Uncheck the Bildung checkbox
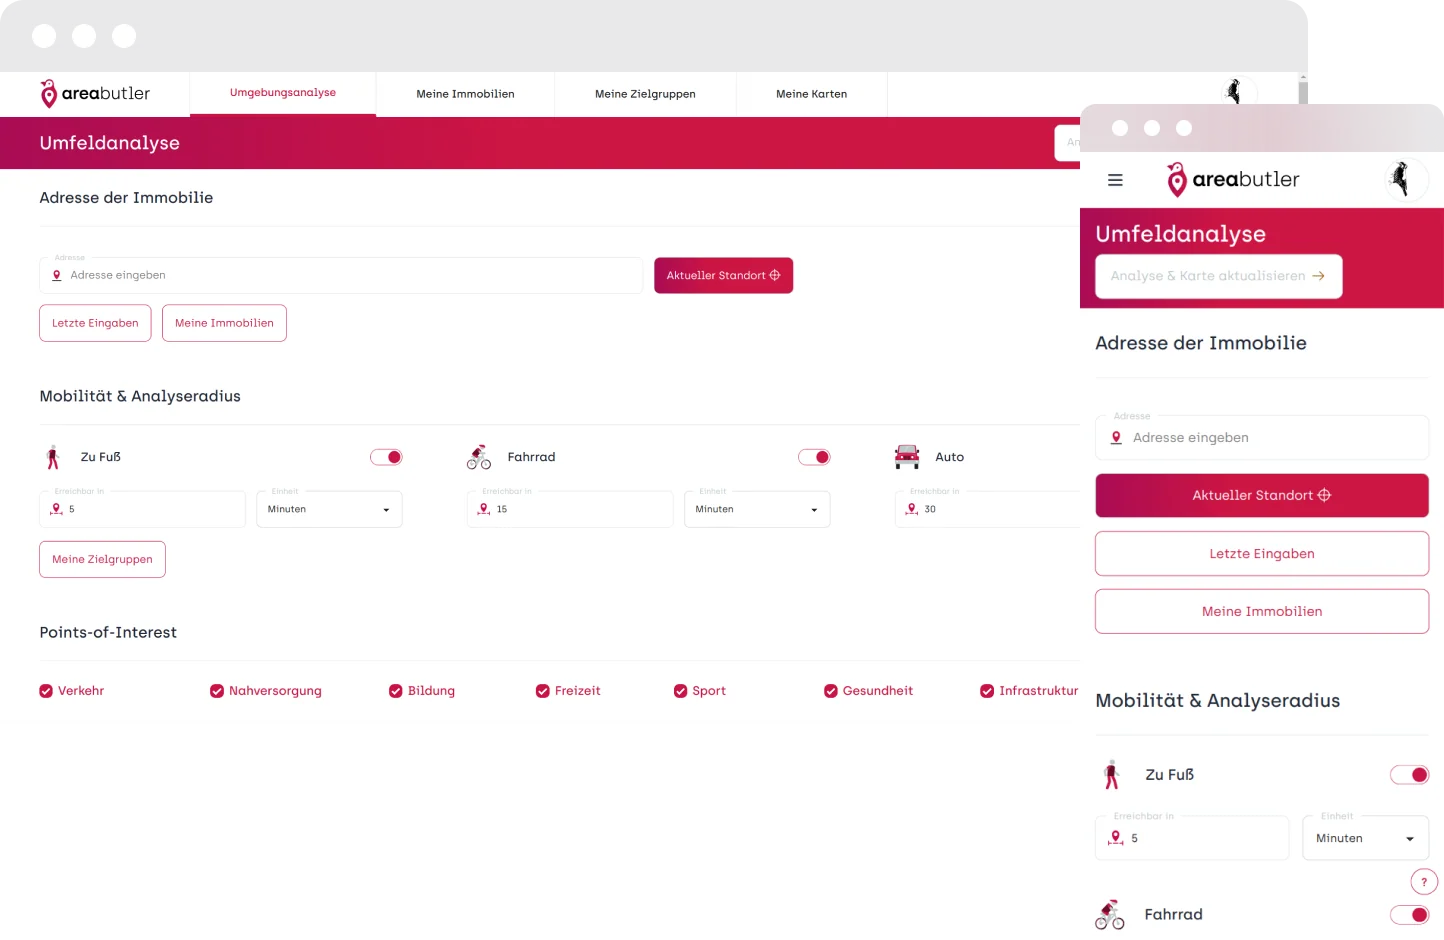The width and height of the screenshot is (1444, 940). pyautogui.click(x=396, y=691)
